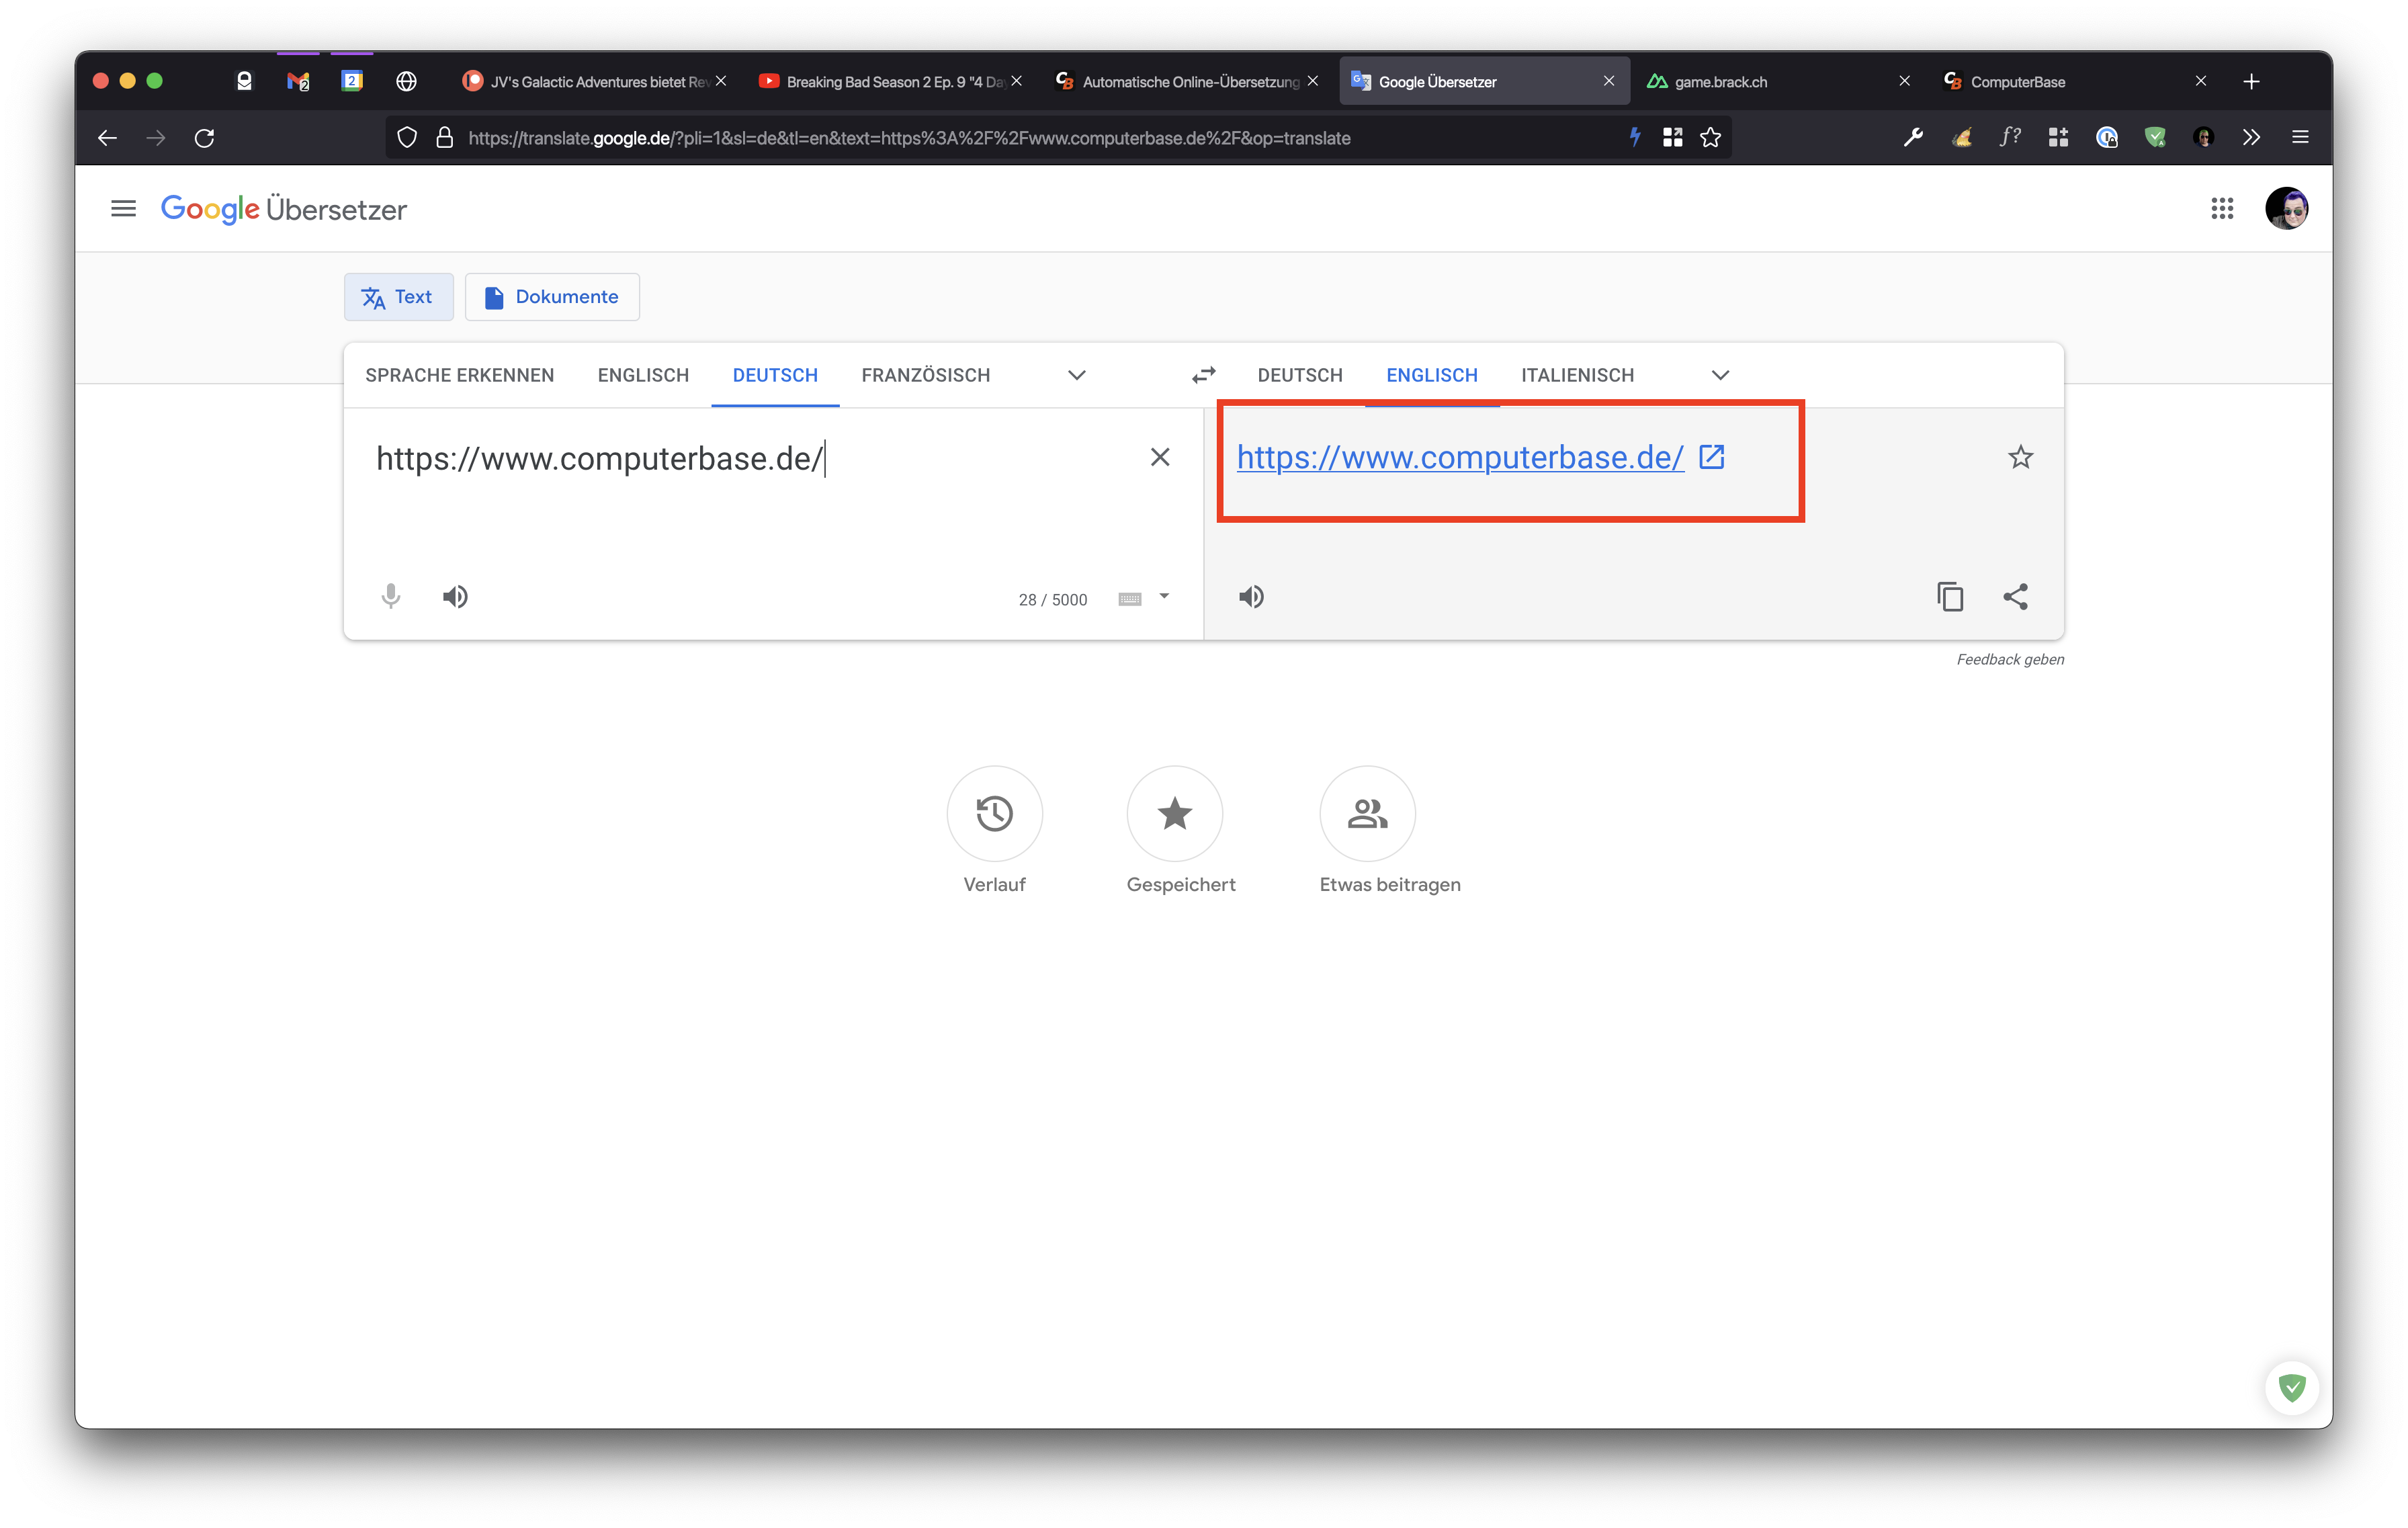
Task: Click the speaker/audio icon in translation panel
Action: pos(1252,595)
